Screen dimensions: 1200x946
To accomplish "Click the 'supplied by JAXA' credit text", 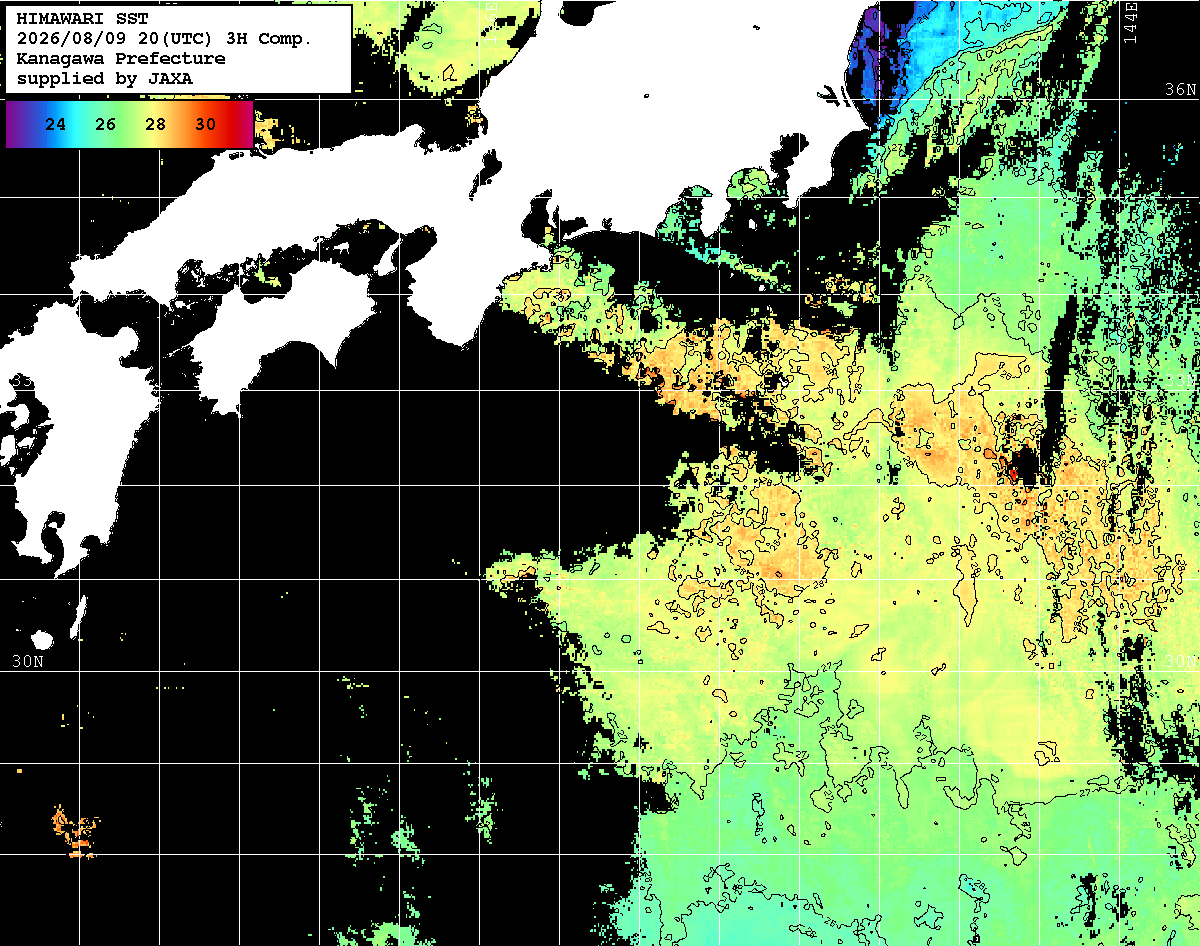I will click(105, 78).
